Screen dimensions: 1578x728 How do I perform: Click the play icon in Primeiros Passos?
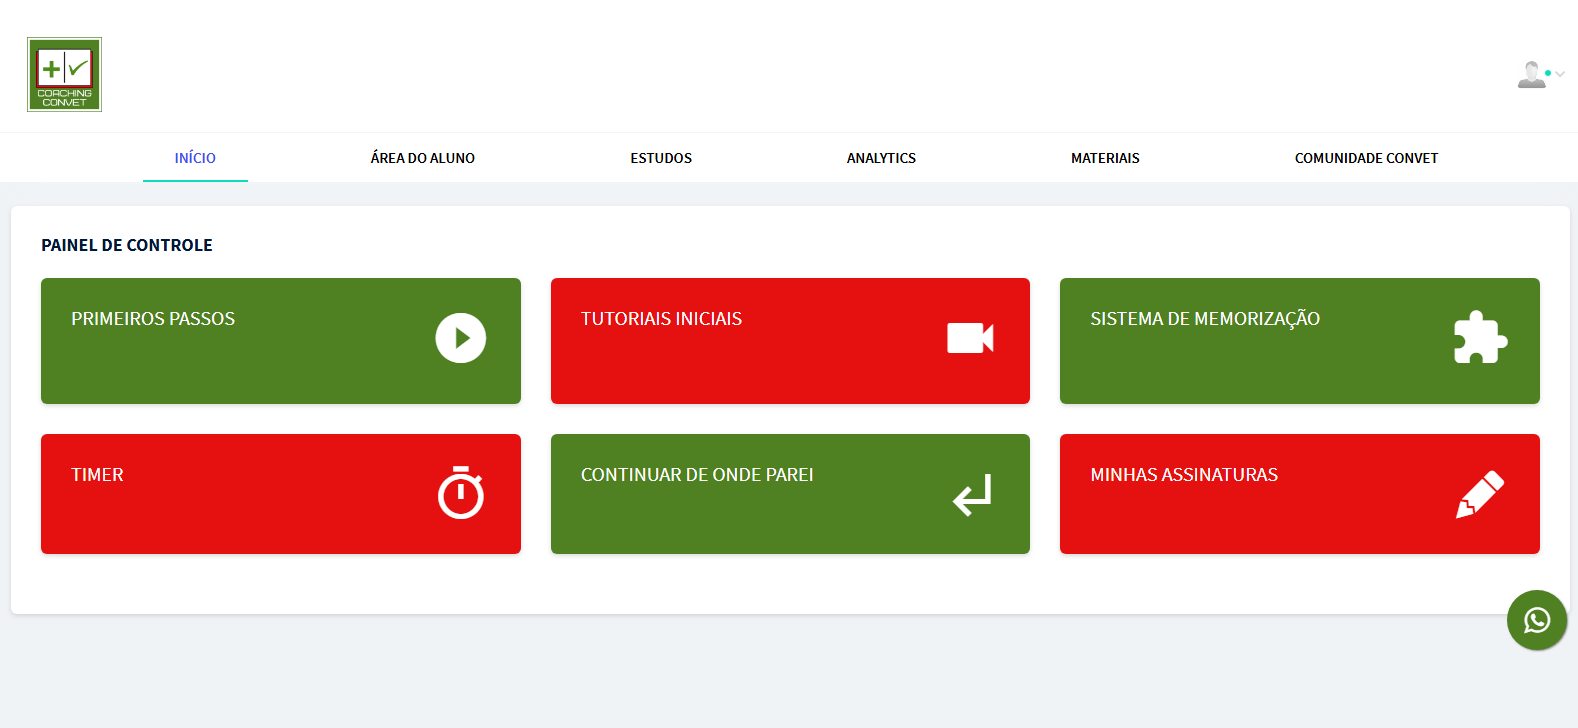click(460, 338)
